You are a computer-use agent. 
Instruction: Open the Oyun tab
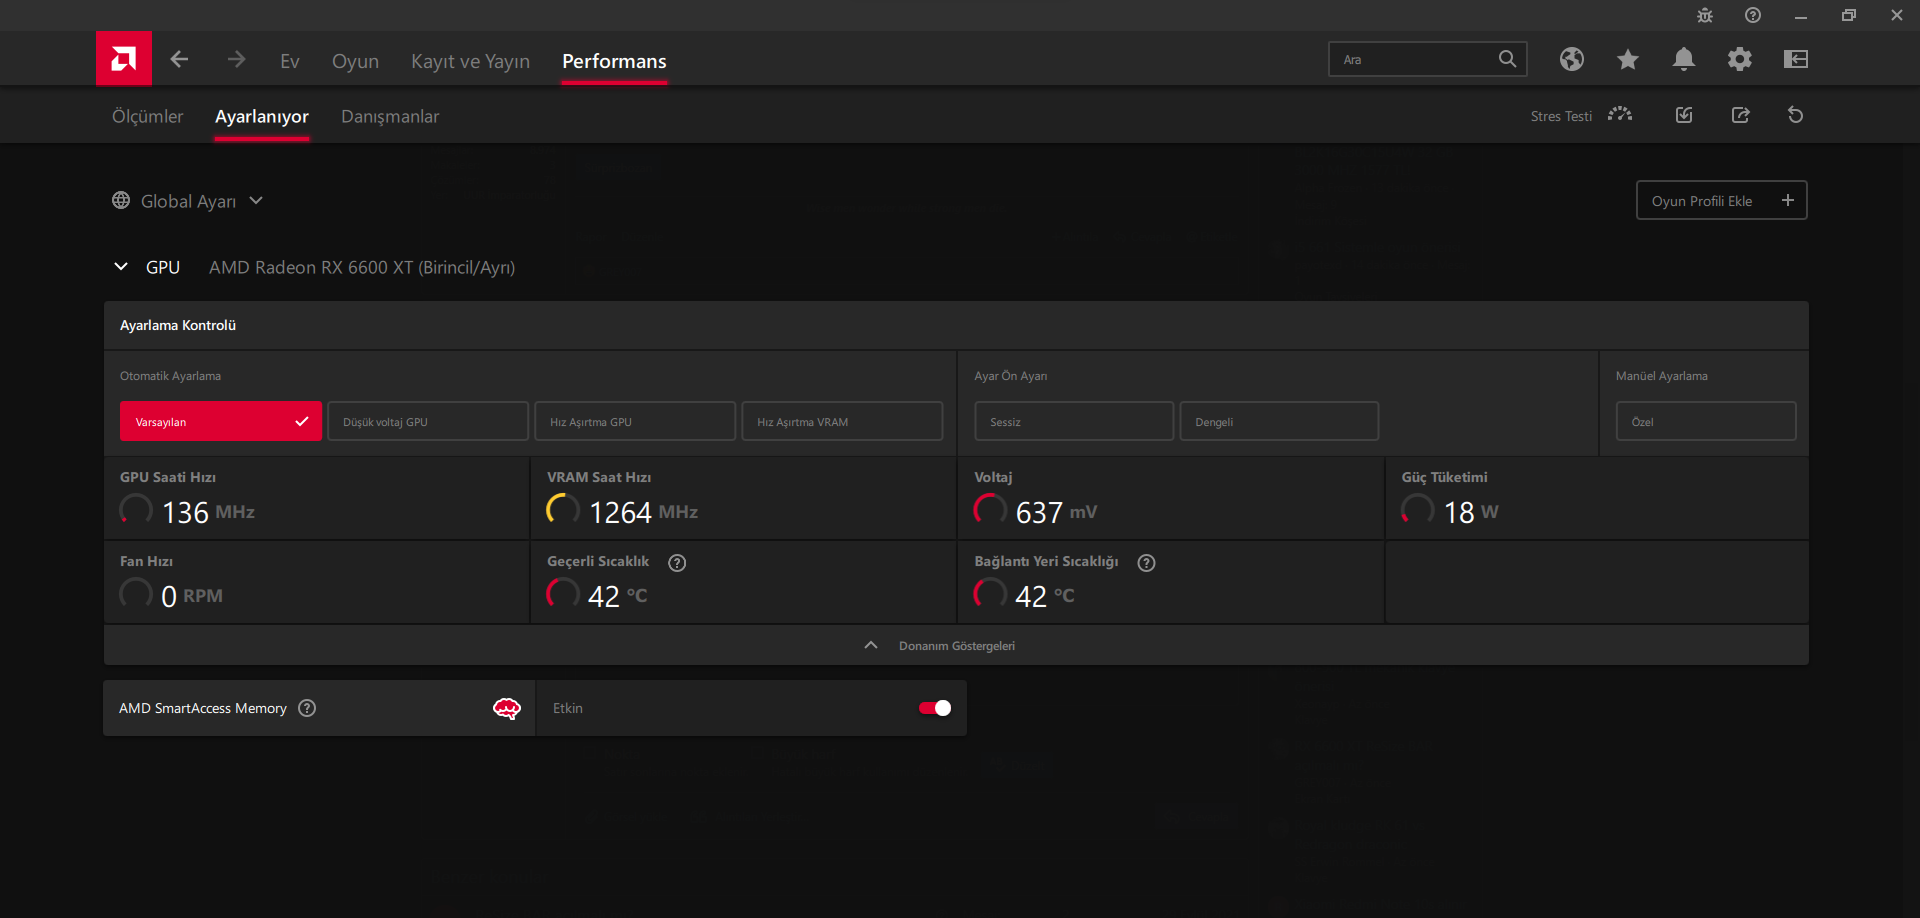(355, 61)
